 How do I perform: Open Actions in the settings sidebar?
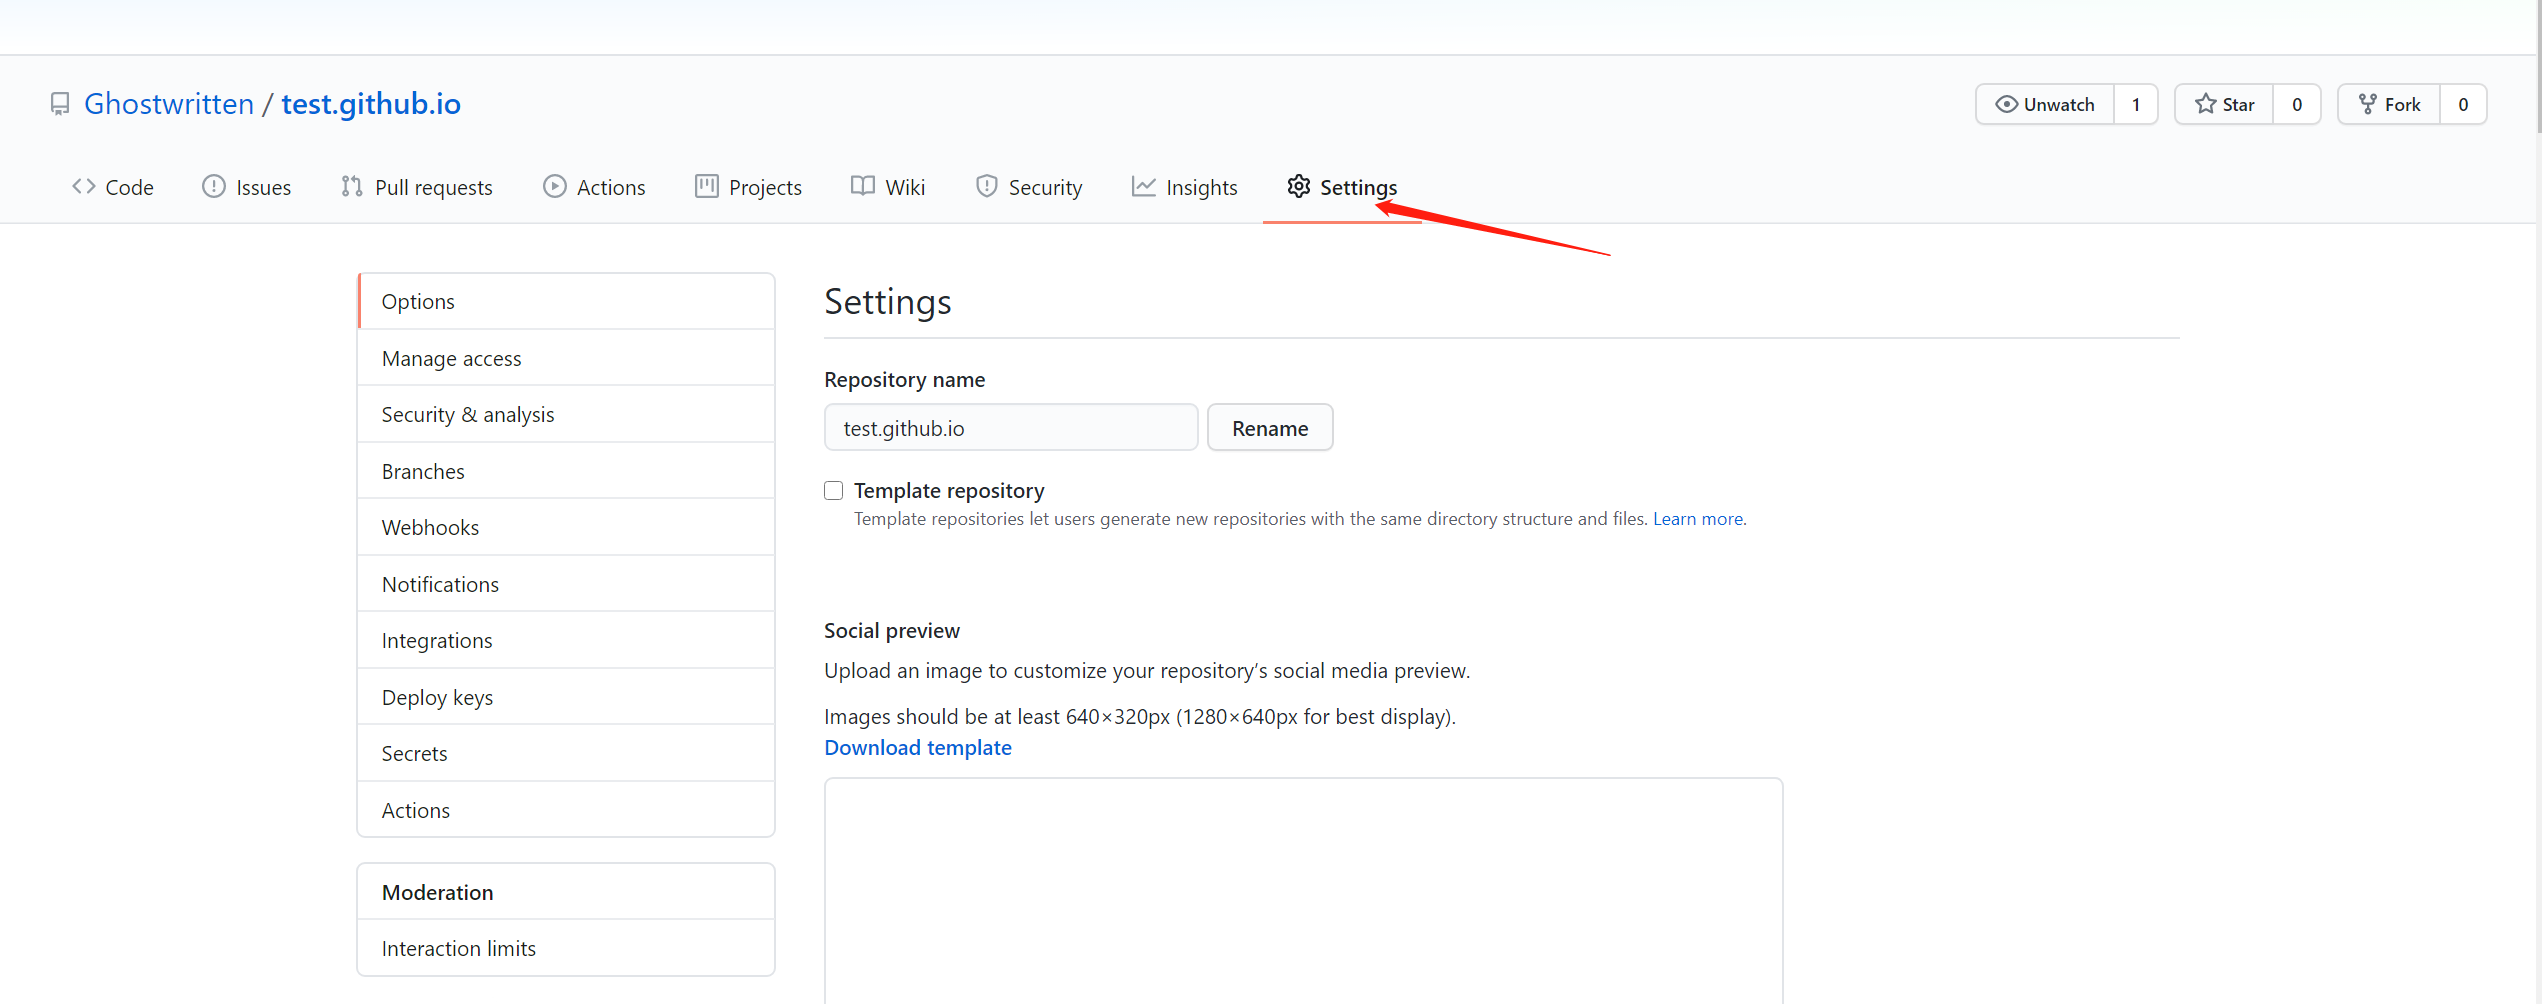(567, 810)
